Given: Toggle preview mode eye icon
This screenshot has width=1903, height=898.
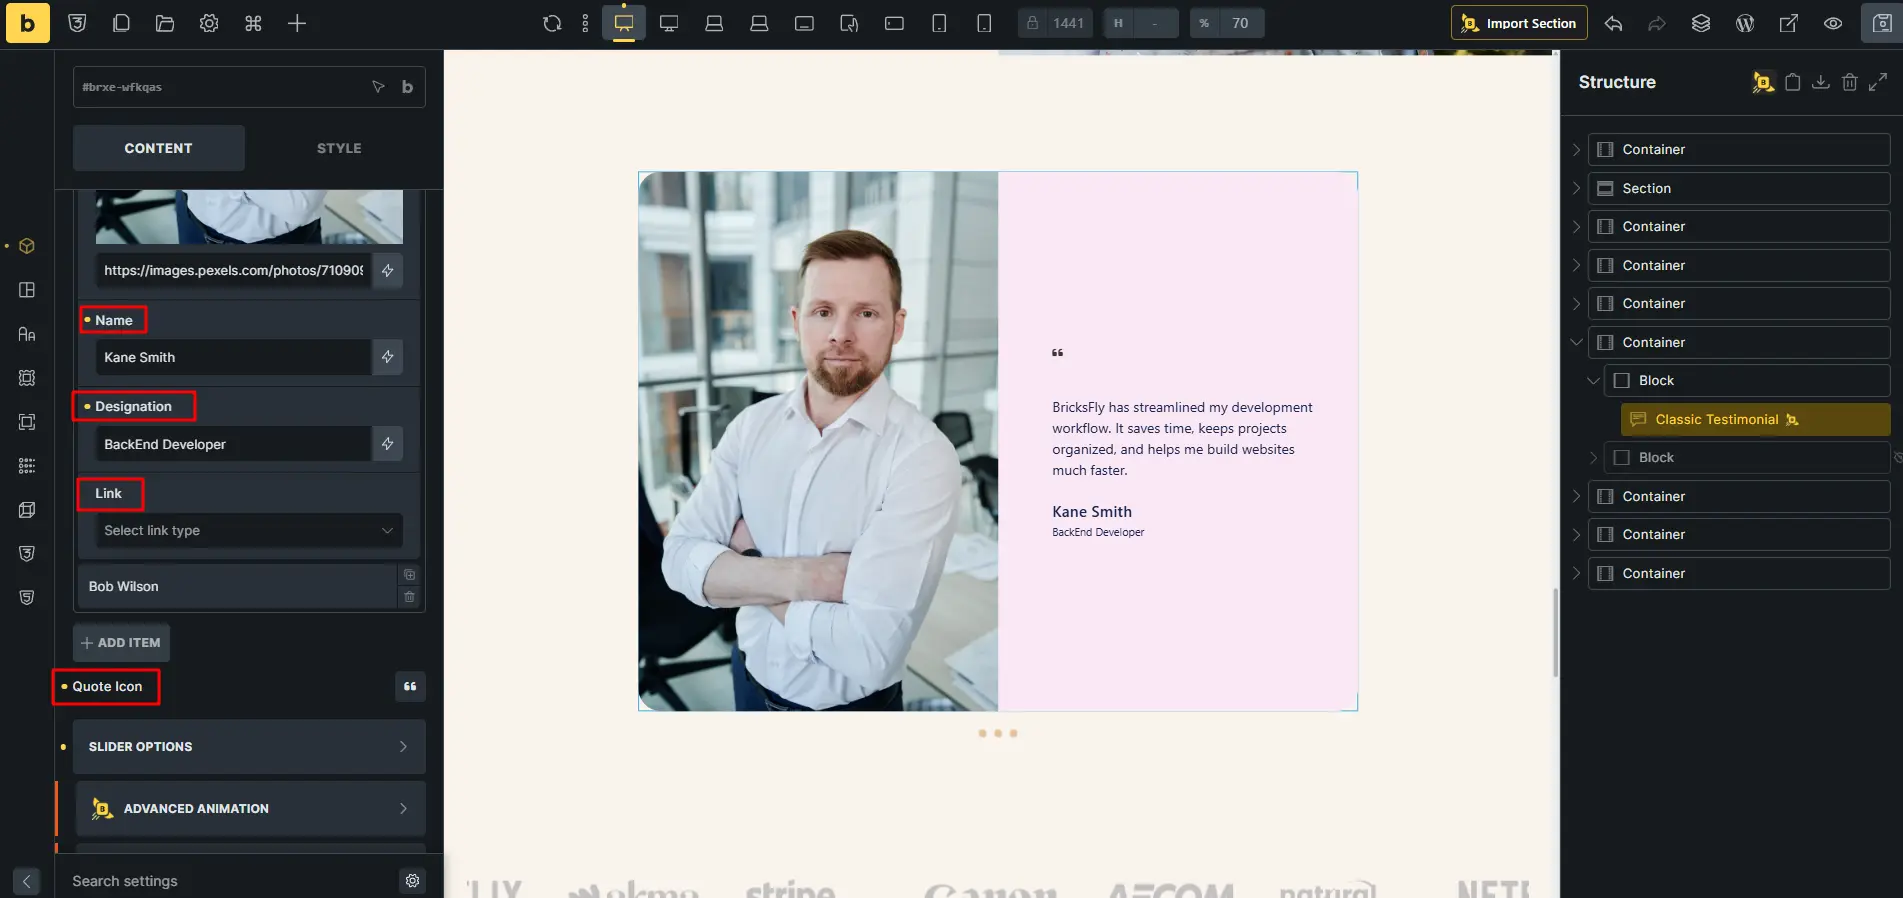Looking at the screenshot, I should 1833,23.
